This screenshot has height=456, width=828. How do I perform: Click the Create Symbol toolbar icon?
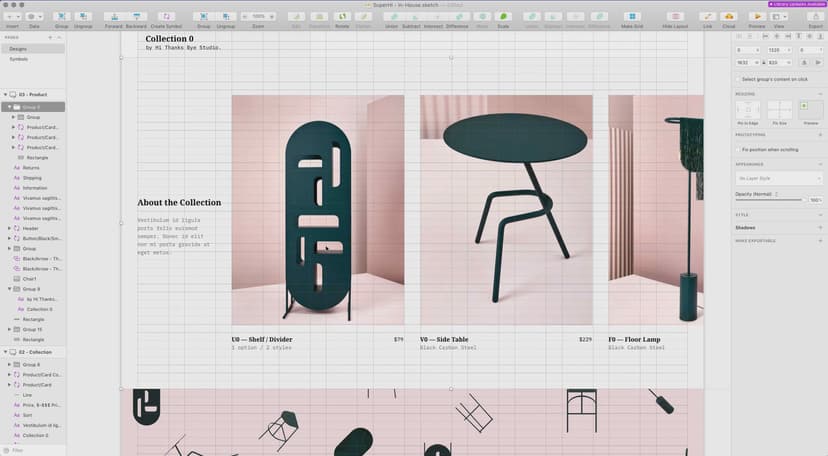pyautogui.click(x=165, y=17)
